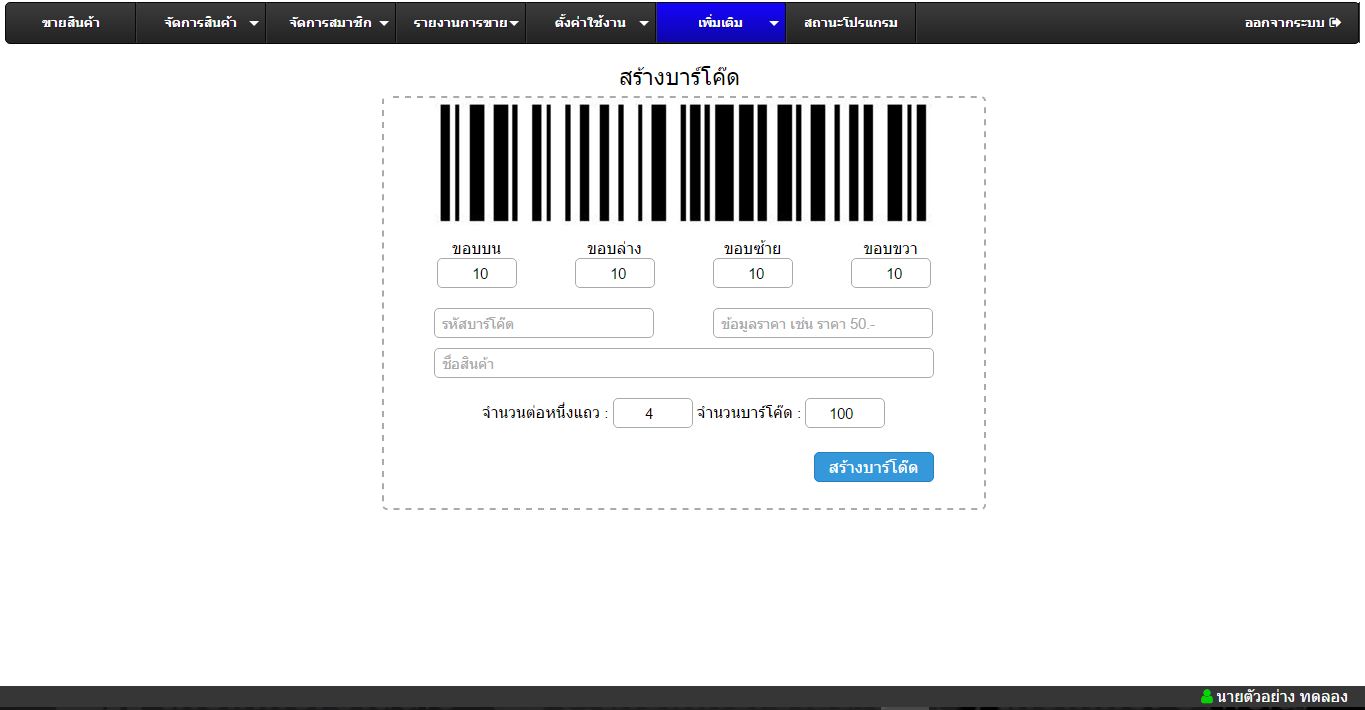Click the ขอบซ้าย margin input
This screenshot has width=1365, height=710.
pyautogui.click(x=753, y=273)
